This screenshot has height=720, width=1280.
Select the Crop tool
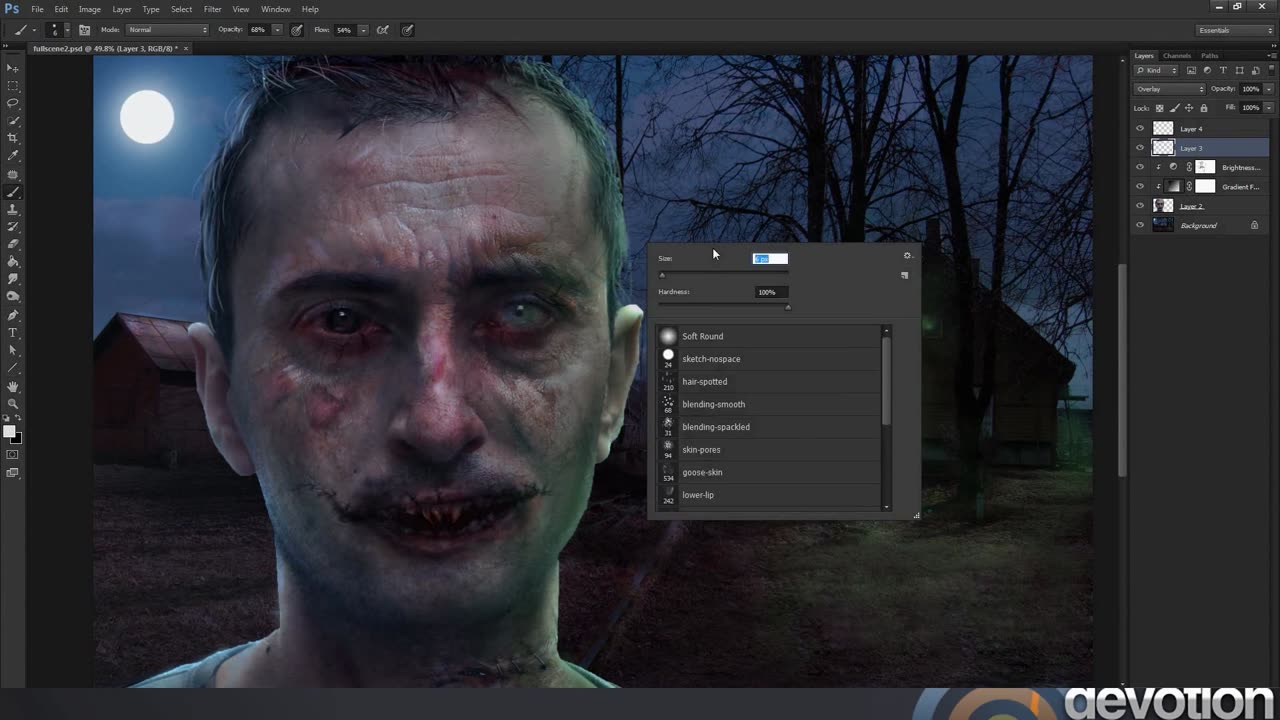13,138
